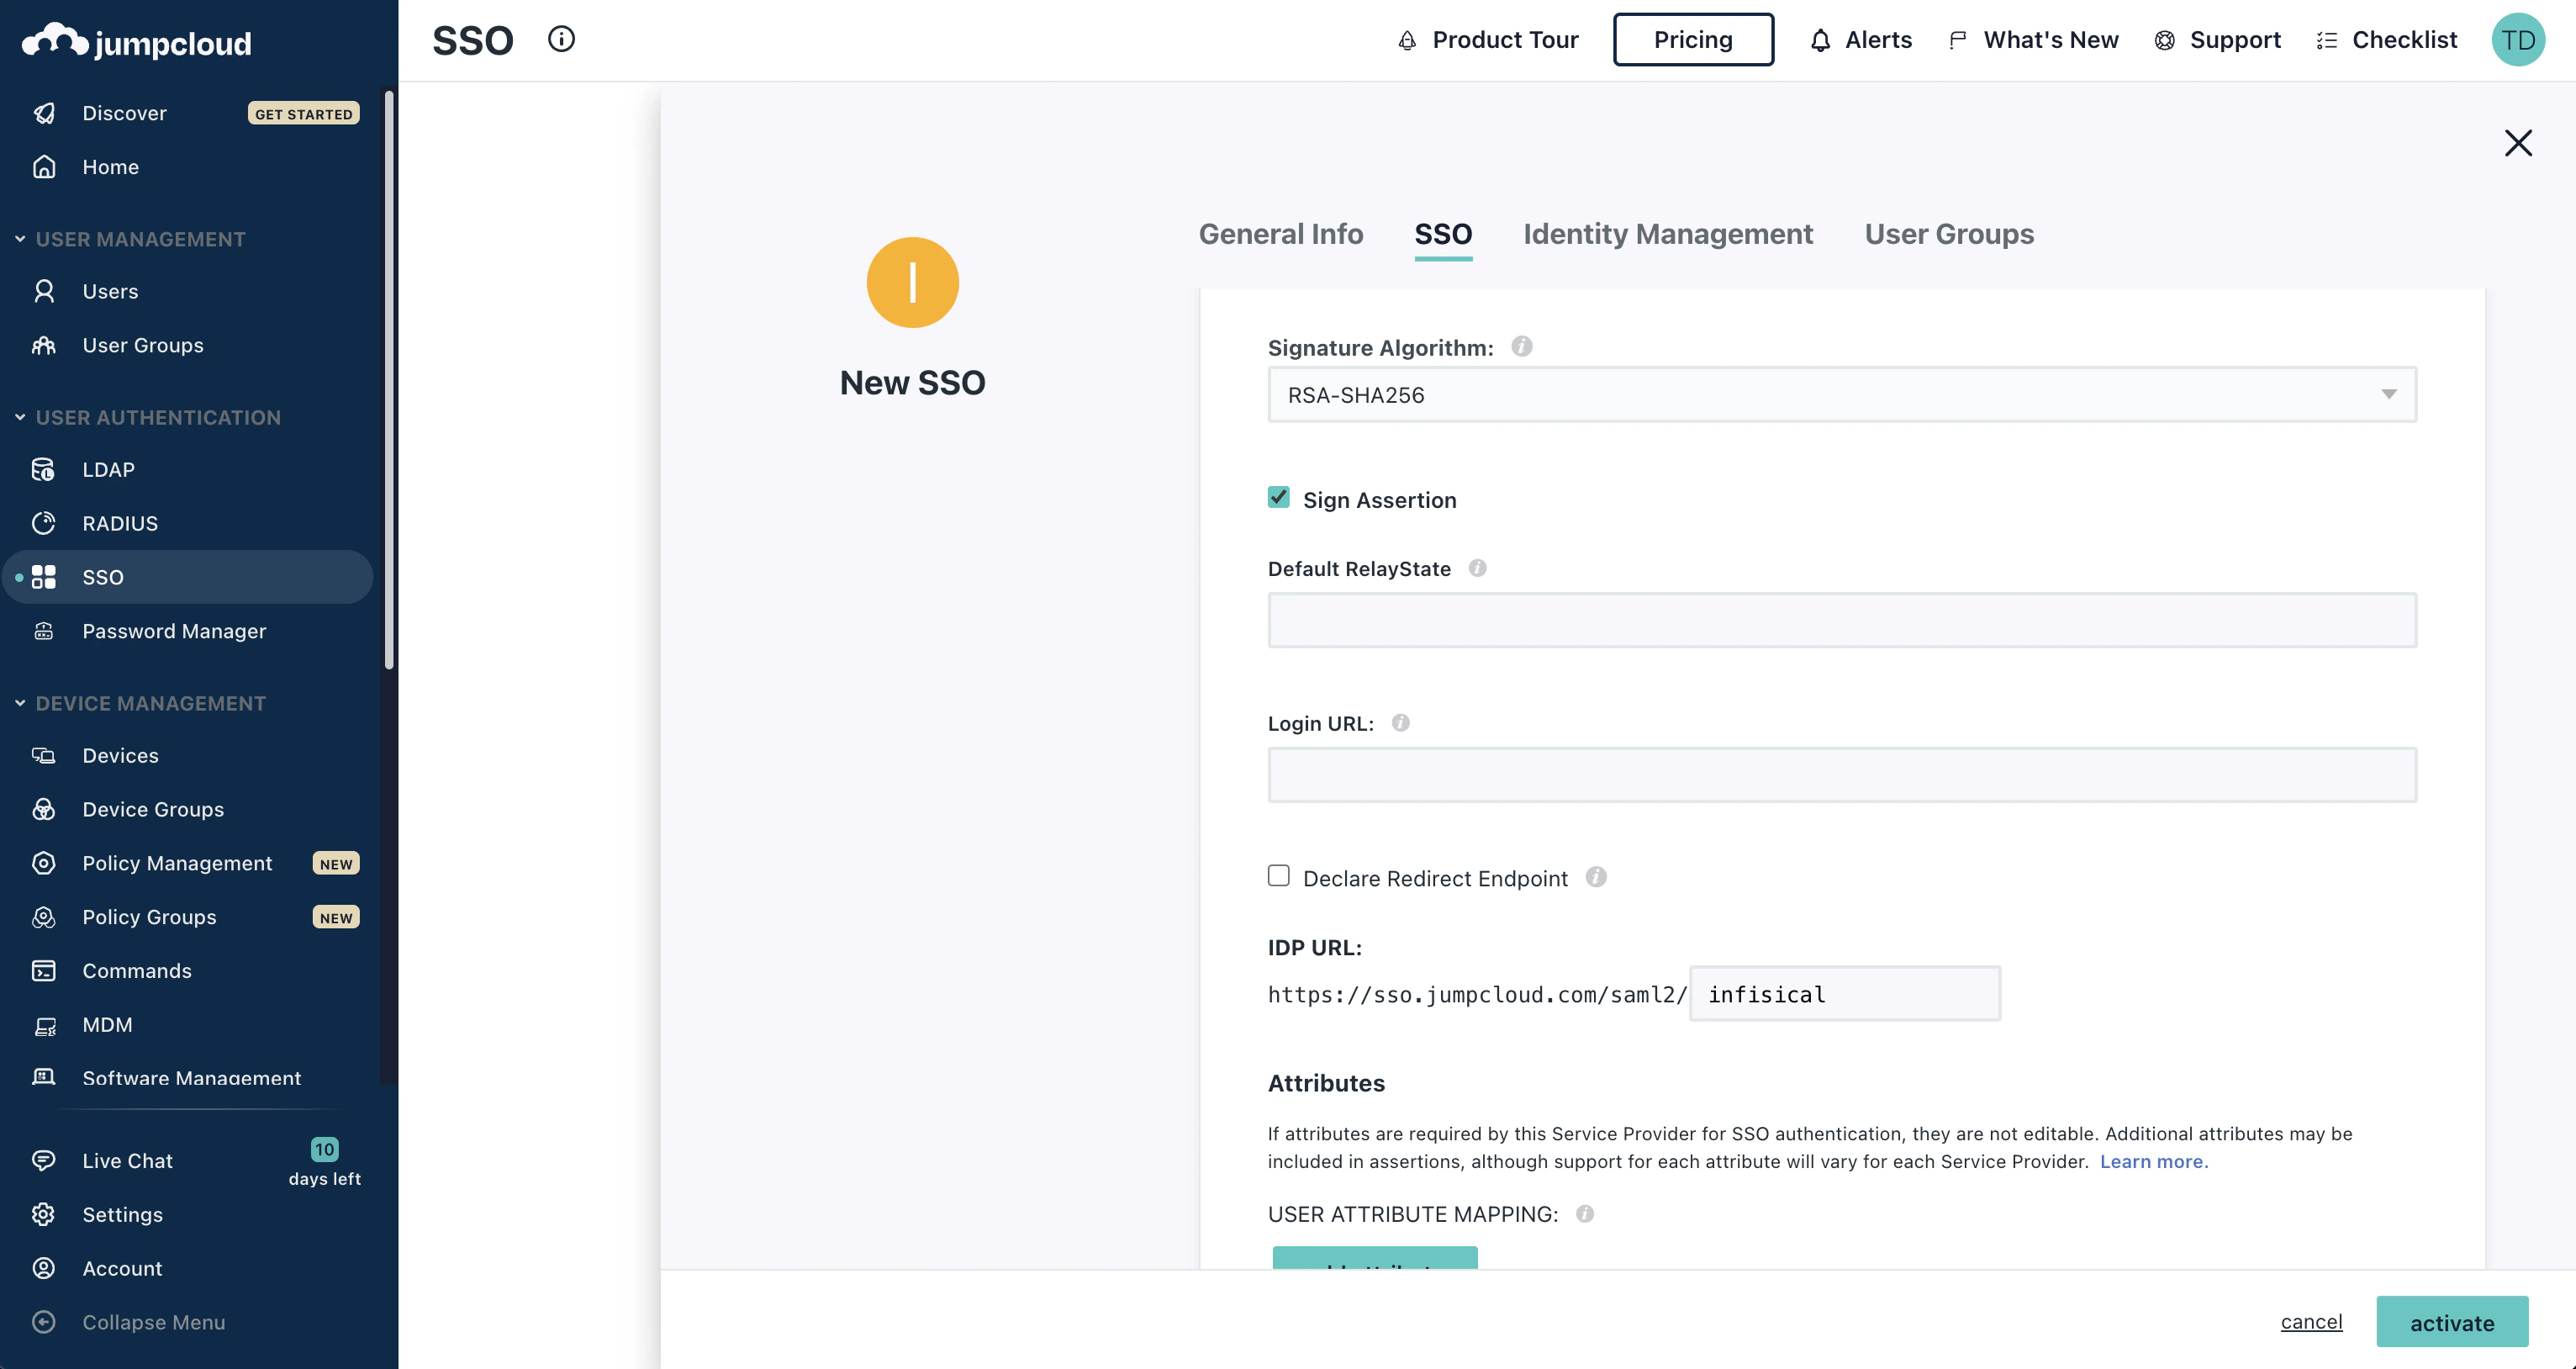Open Account profile icon
Image resolution: width=2576 pixels, height=1369 pixels.
(44, 1269)
